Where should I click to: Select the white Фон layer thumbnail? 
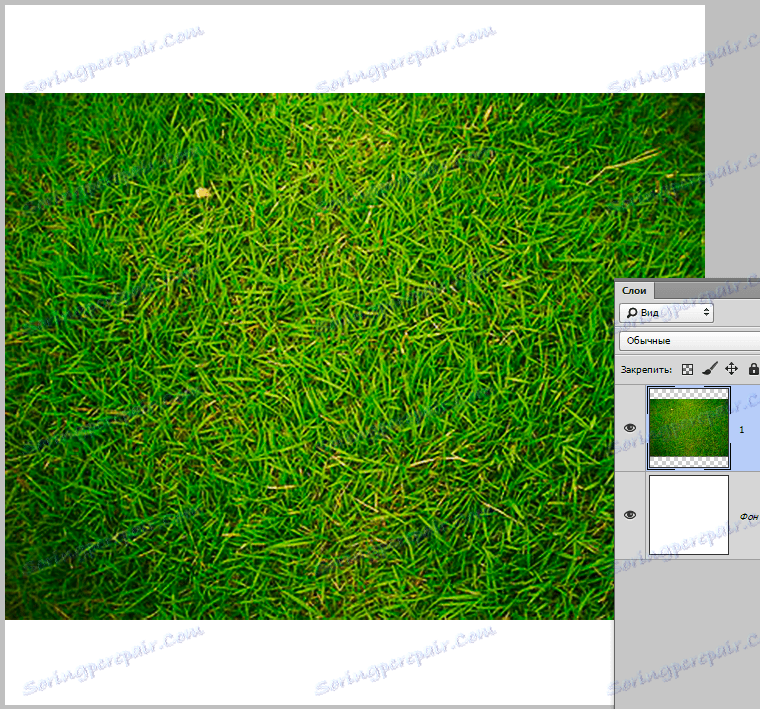click(688, 515)
